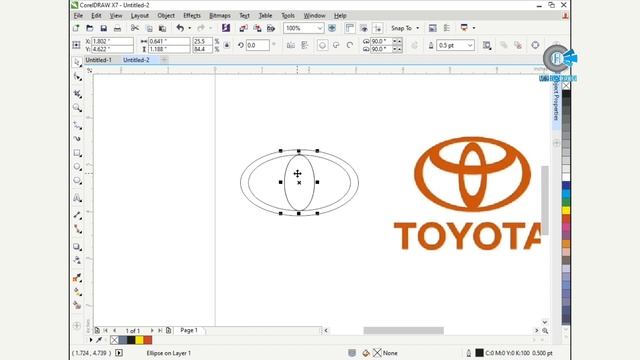The image size is (640, 360).
Task: Expand status bar coordinates arrow button
Action: pyautogui.click(x=119, y=353)
